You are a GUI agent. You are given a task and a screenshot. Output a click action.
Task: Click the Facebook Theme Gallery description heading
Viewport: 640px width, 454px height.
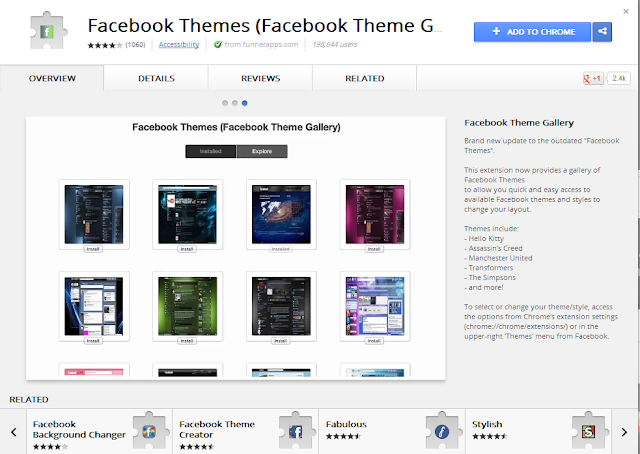[519, 123]
